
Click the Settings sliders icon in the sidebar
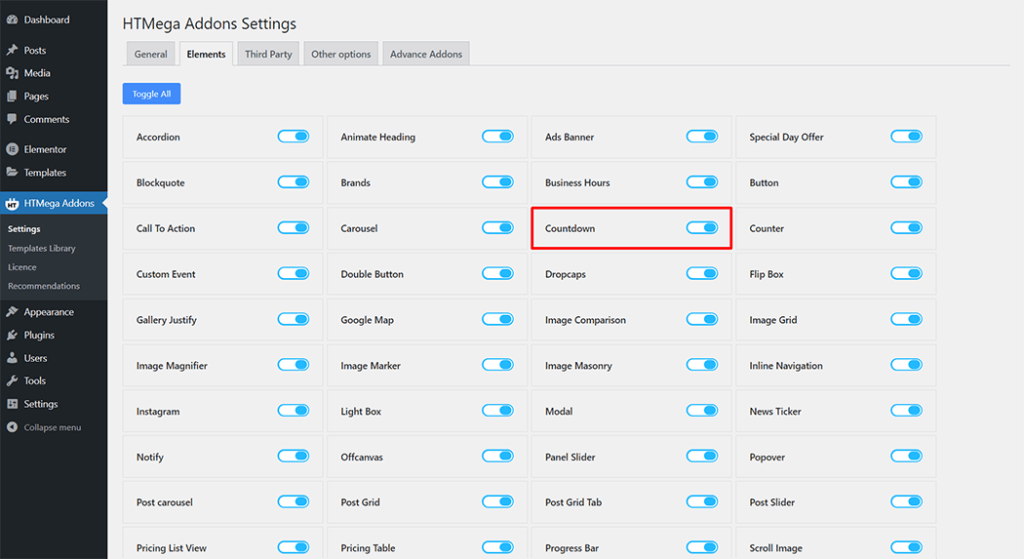pos(12,404)
